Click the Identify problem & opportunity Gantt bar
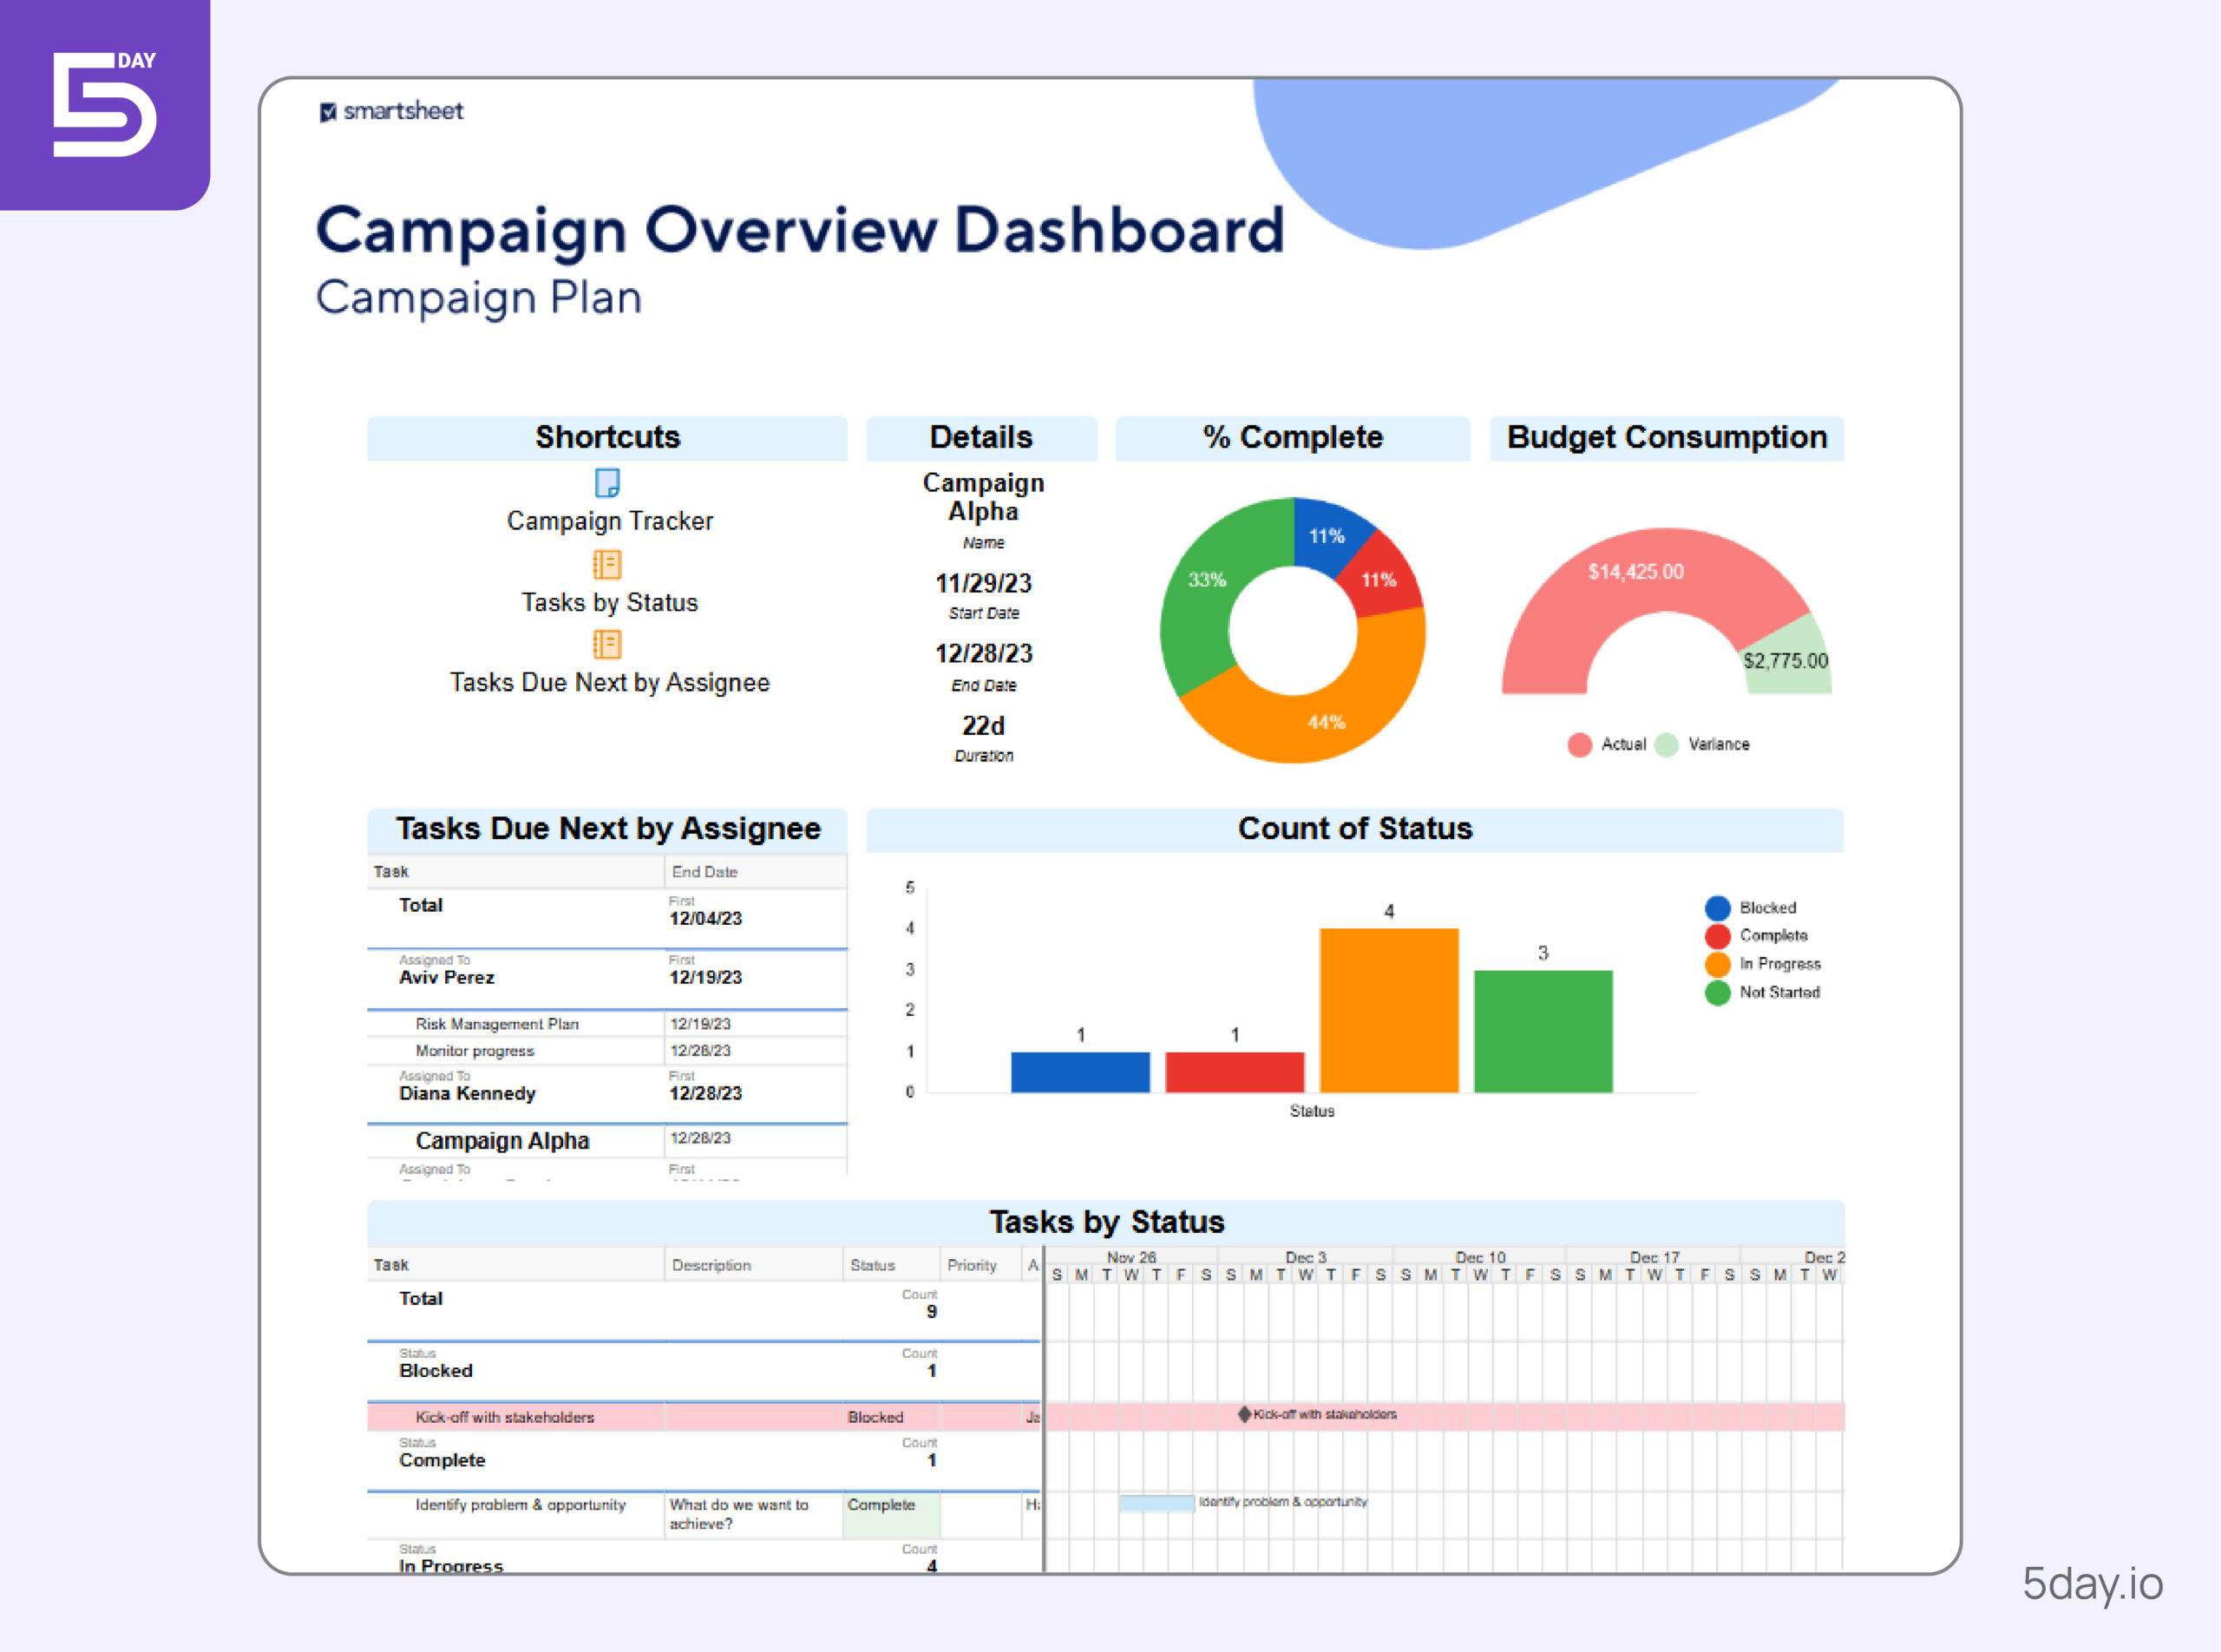This screenshot has height=1652, width=2221. pos(1157,1502)
